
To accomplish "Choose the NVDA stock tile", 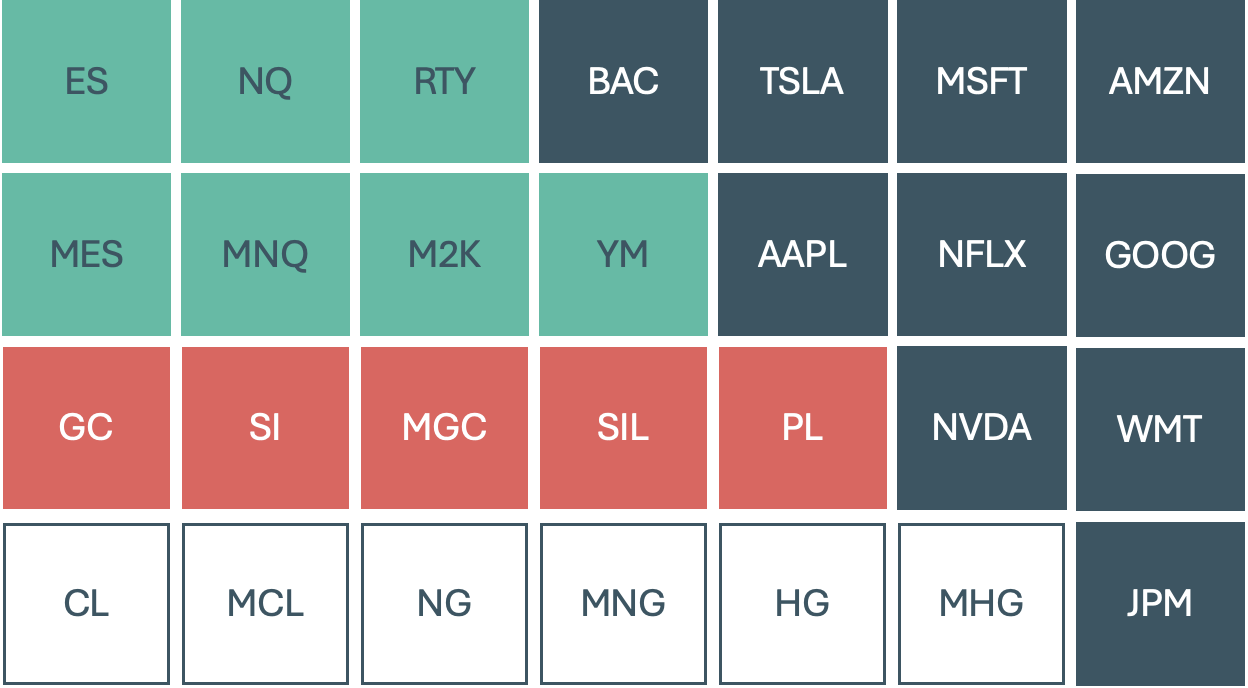I will [x=981, y=428].
